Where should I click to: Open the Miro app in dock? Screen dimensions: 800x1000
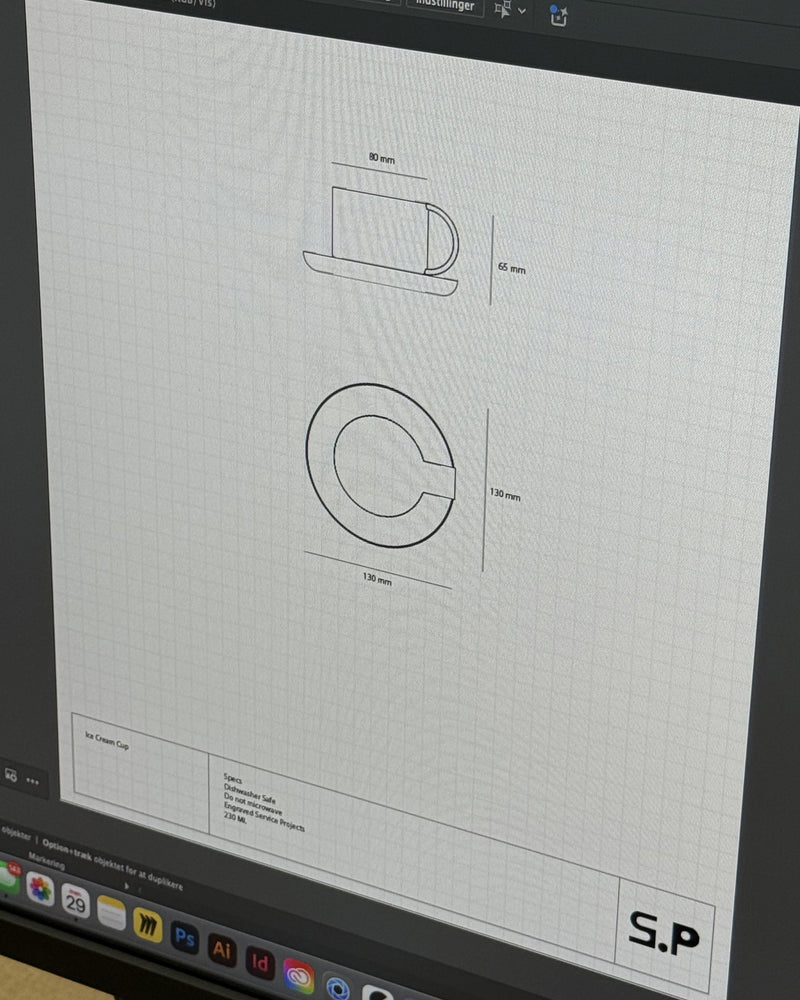coord(148,925)
